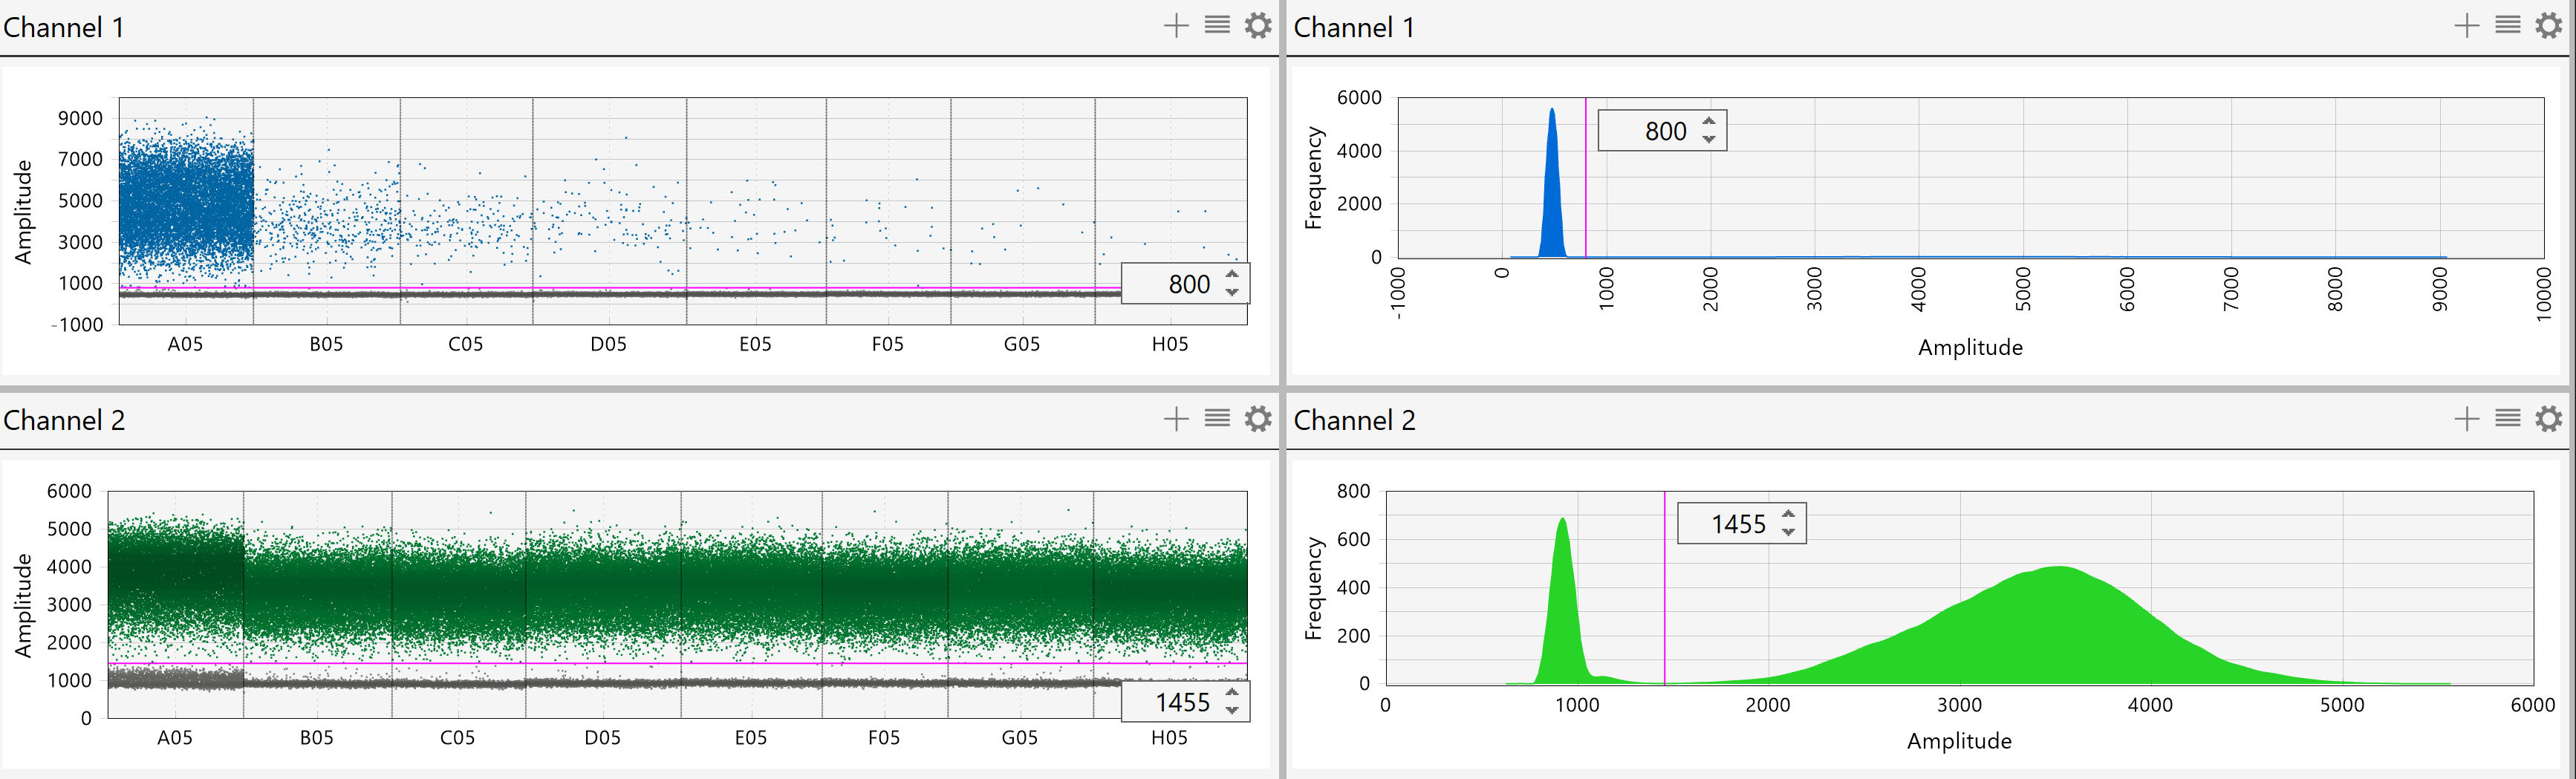The image size is (2576, 779).
Task: Click the plus icon in Channel 1 scatter panel
Action: click(x=1176, y=26)
